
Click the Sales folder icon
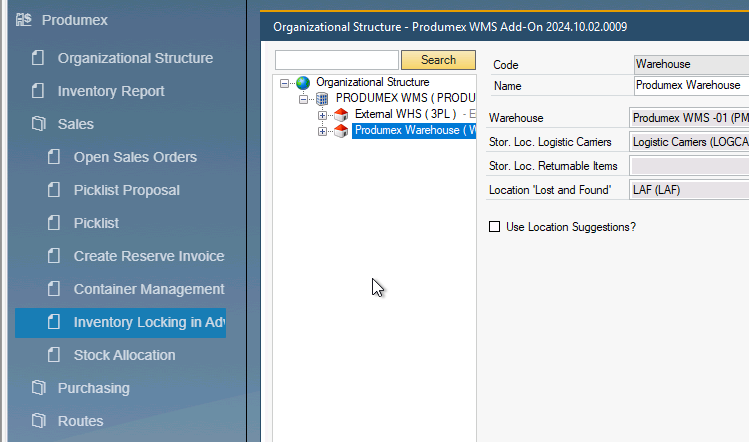[x=39, y=124]
